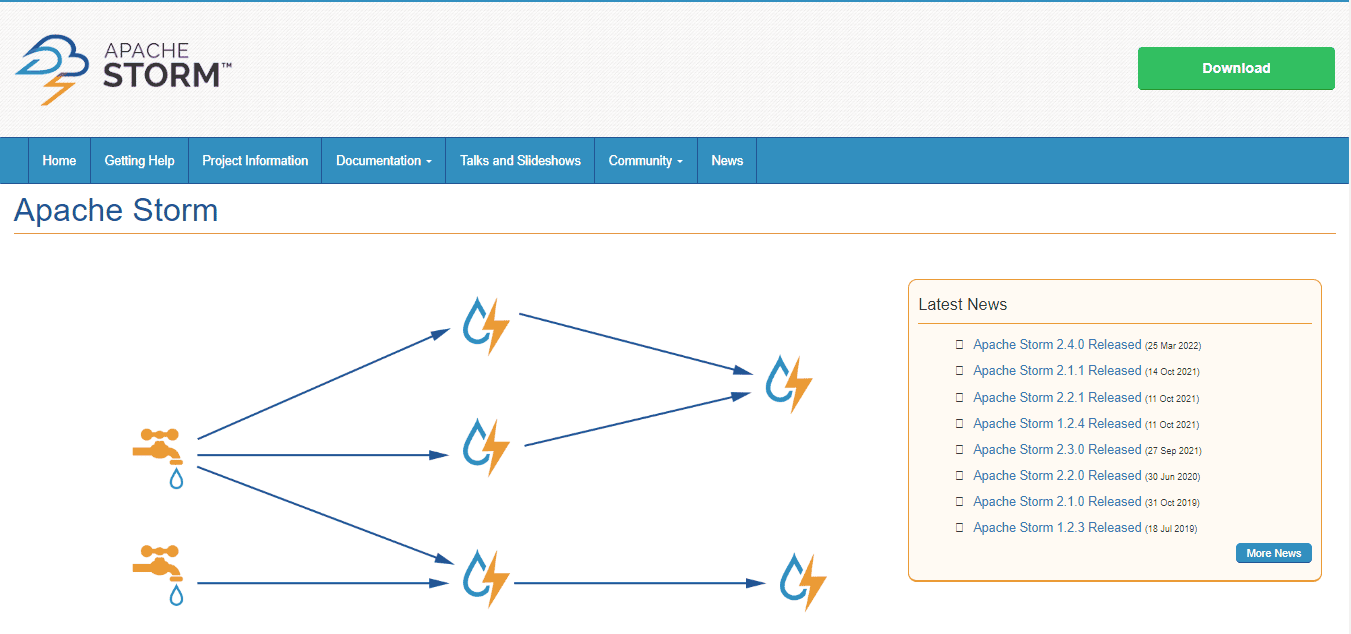Open the Getting Help page
The image size is (1351, 634).
[x=139, y=160]
